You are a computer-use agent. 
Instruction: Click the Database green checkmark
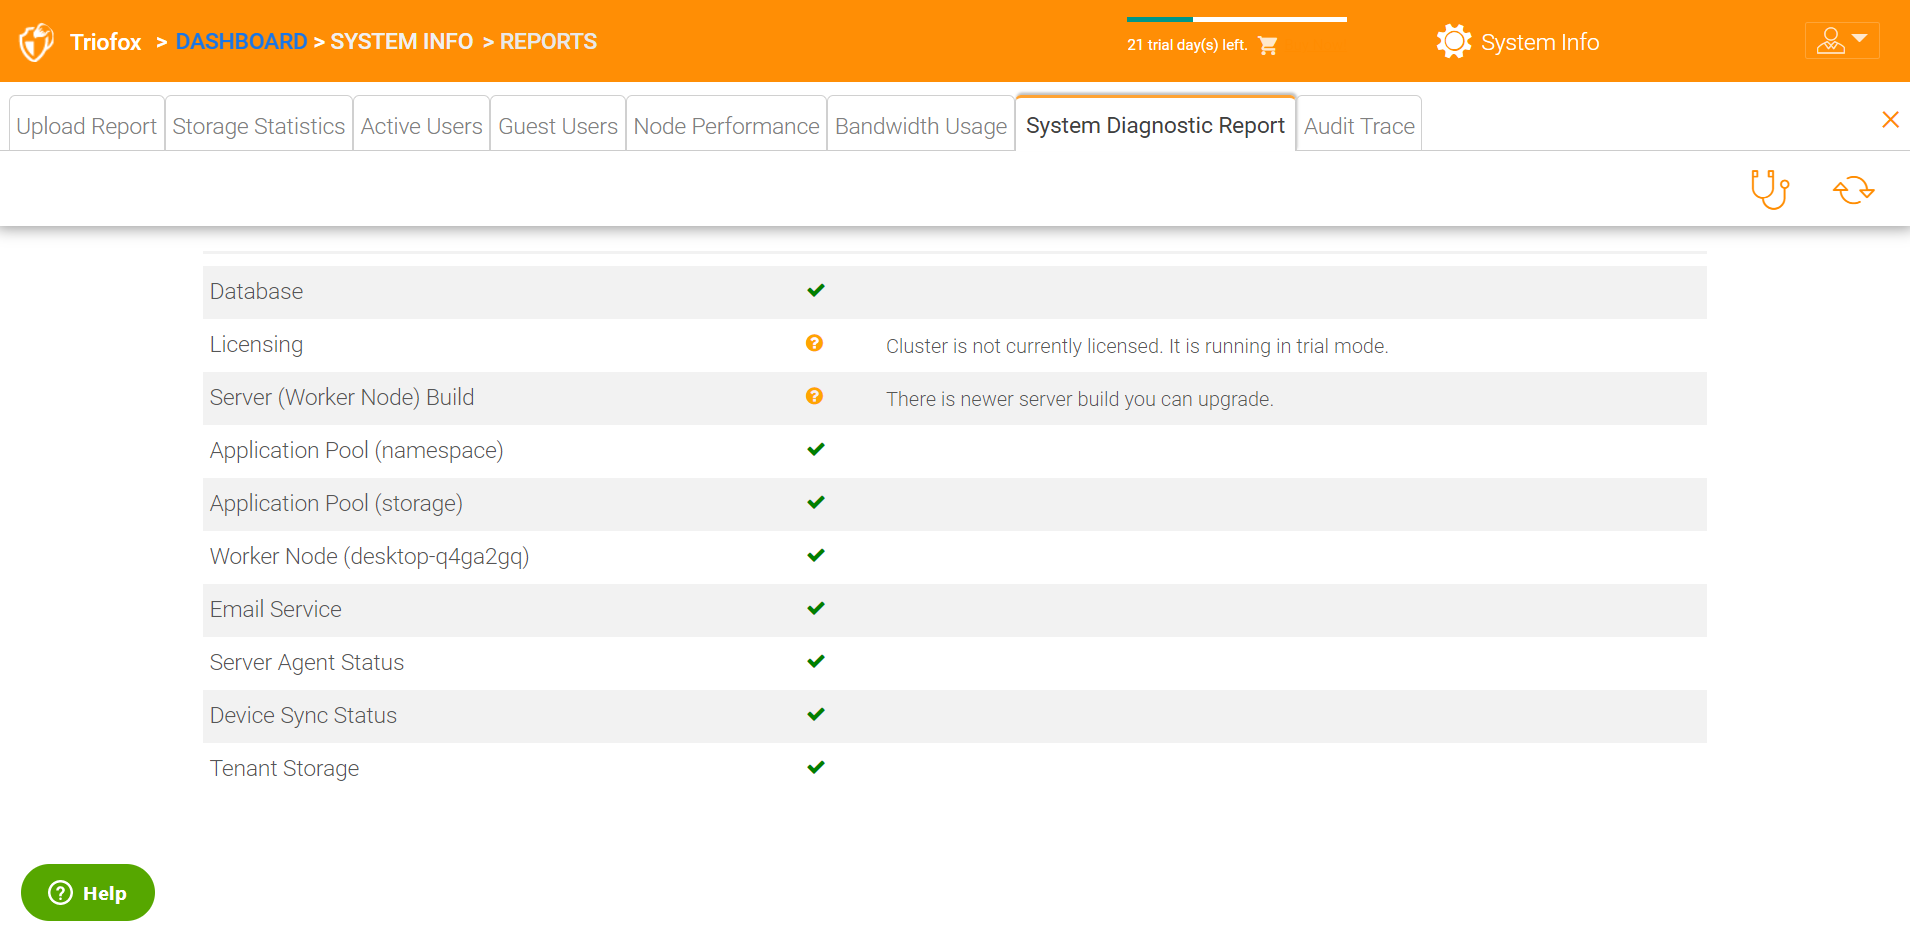816,290
